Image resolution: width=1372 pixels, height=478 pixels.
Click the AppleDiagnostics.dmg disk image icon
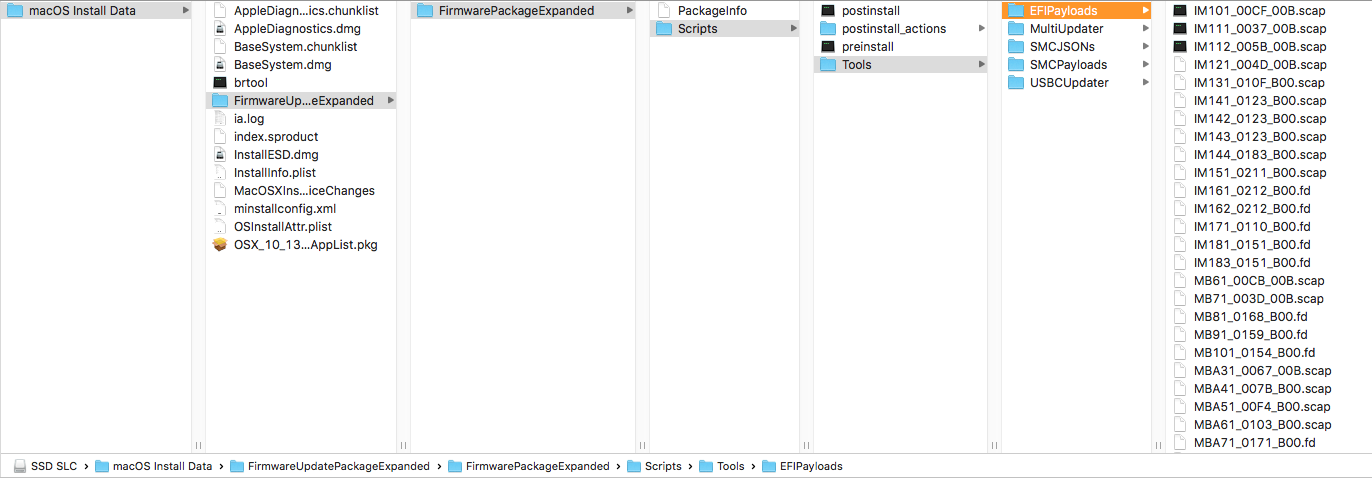point(220,29)
